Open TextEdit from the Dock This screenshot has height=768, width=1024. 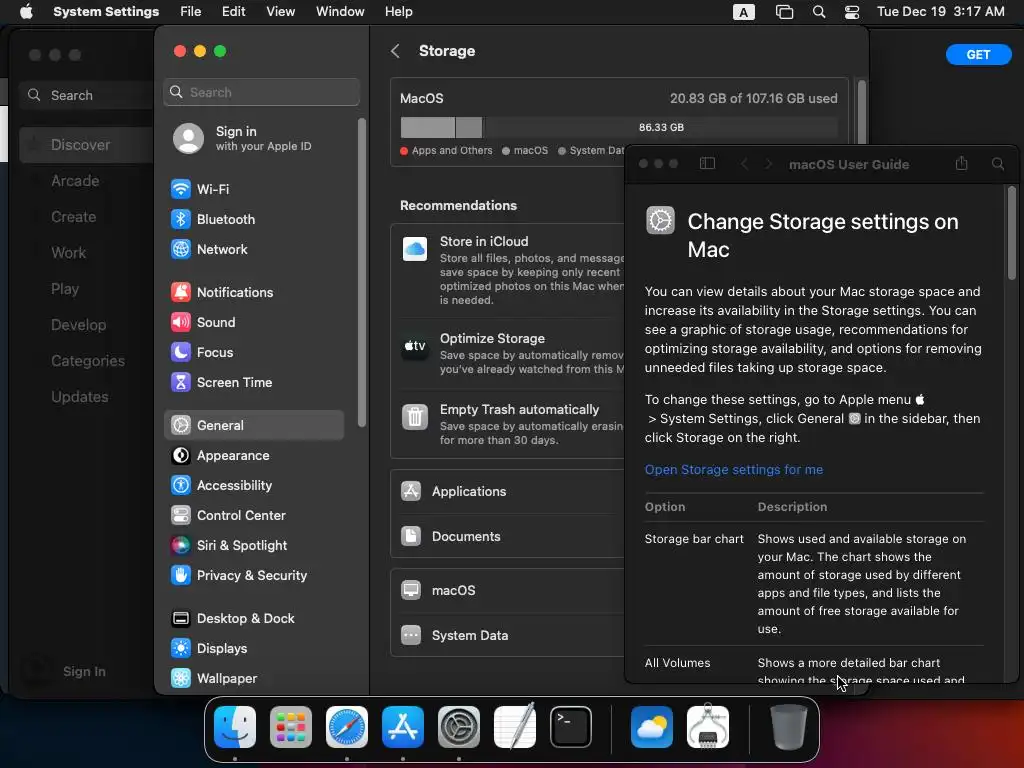(515, 726)
